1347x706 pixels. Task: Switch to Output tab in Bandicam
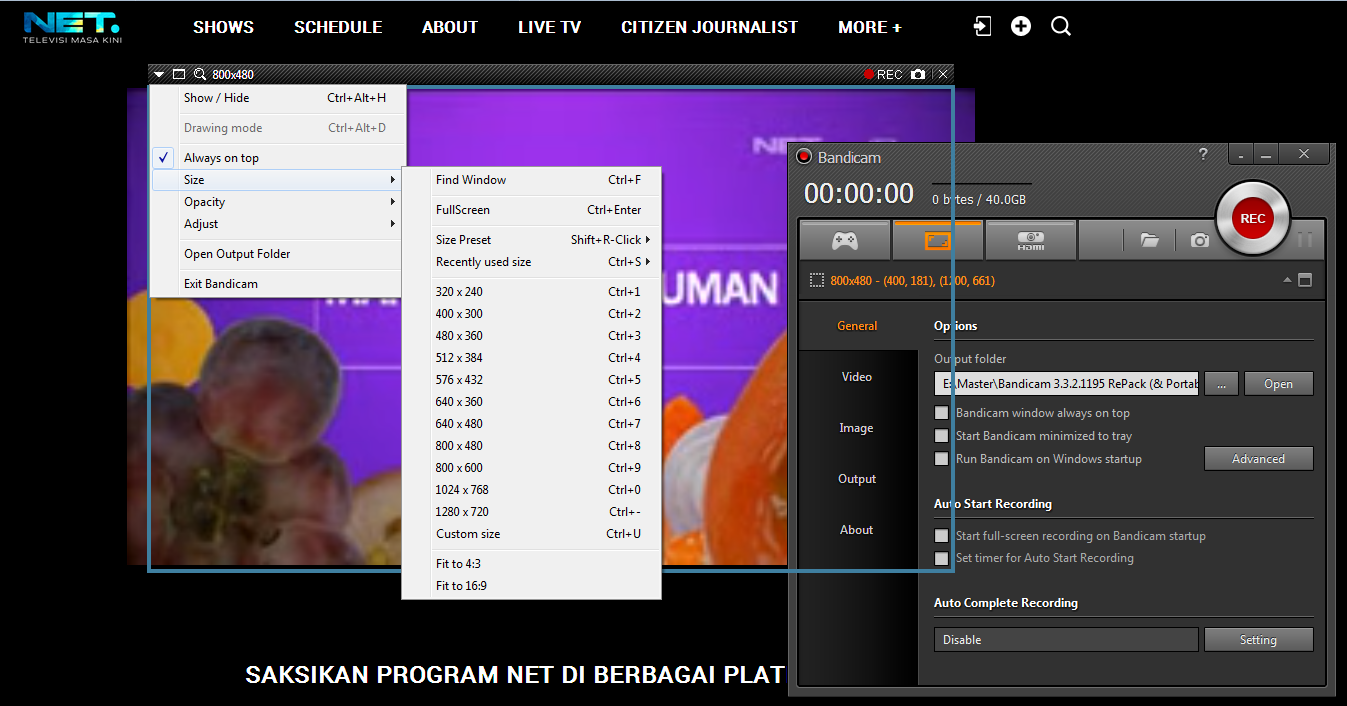857,479
